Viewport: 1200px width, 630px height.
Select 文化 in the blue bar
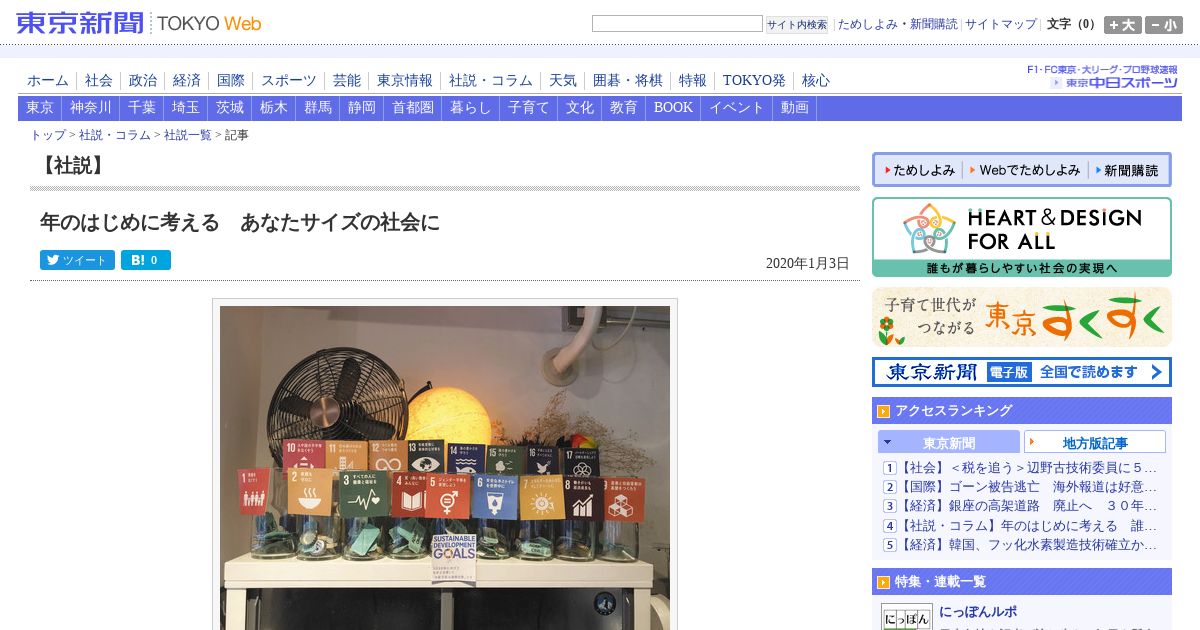[x=580, y=108]
